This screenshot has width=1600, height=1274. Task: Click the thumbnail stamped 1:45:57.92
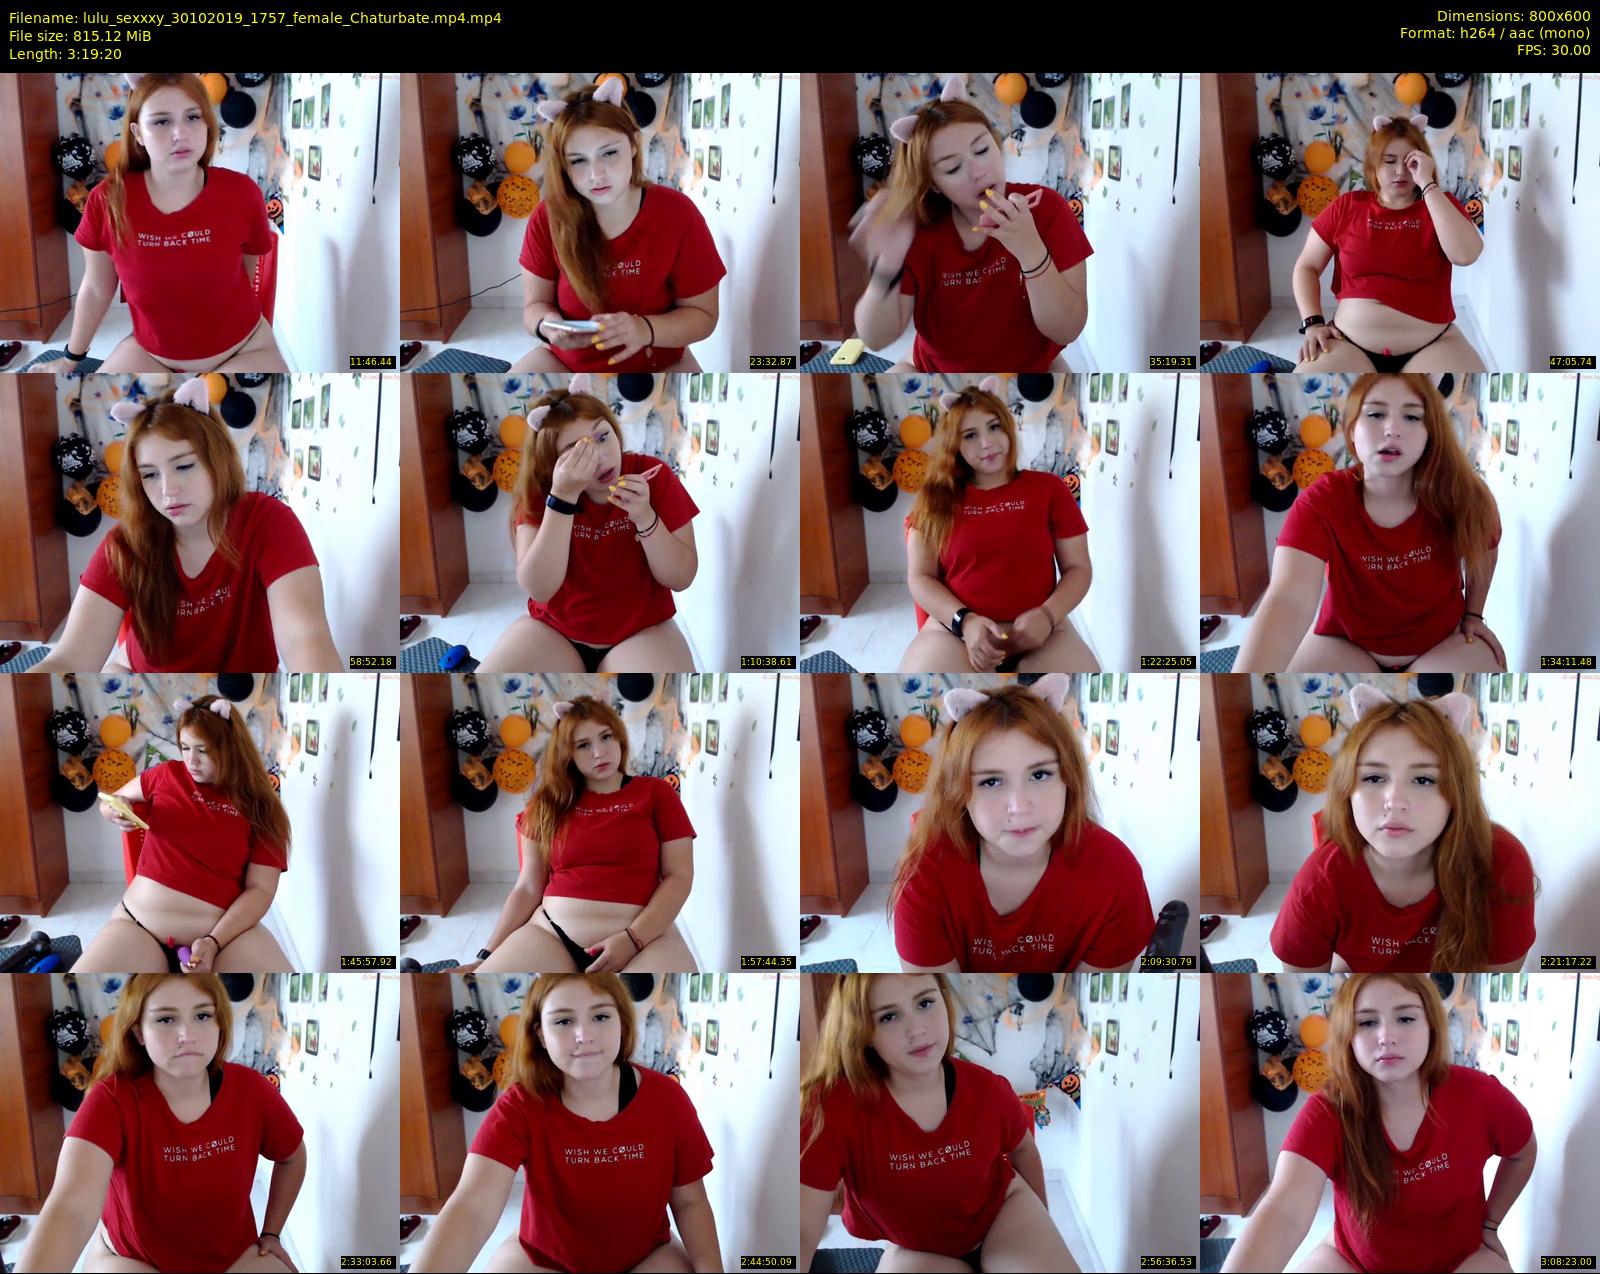pos(200,823)
